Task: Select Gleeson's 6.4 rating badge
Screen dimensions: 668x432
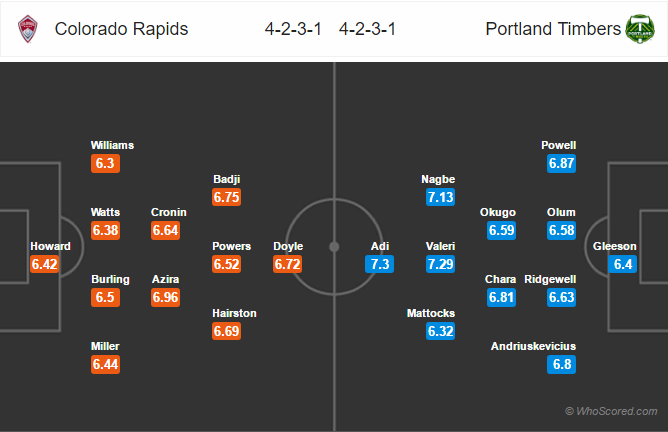Action: 623,264
